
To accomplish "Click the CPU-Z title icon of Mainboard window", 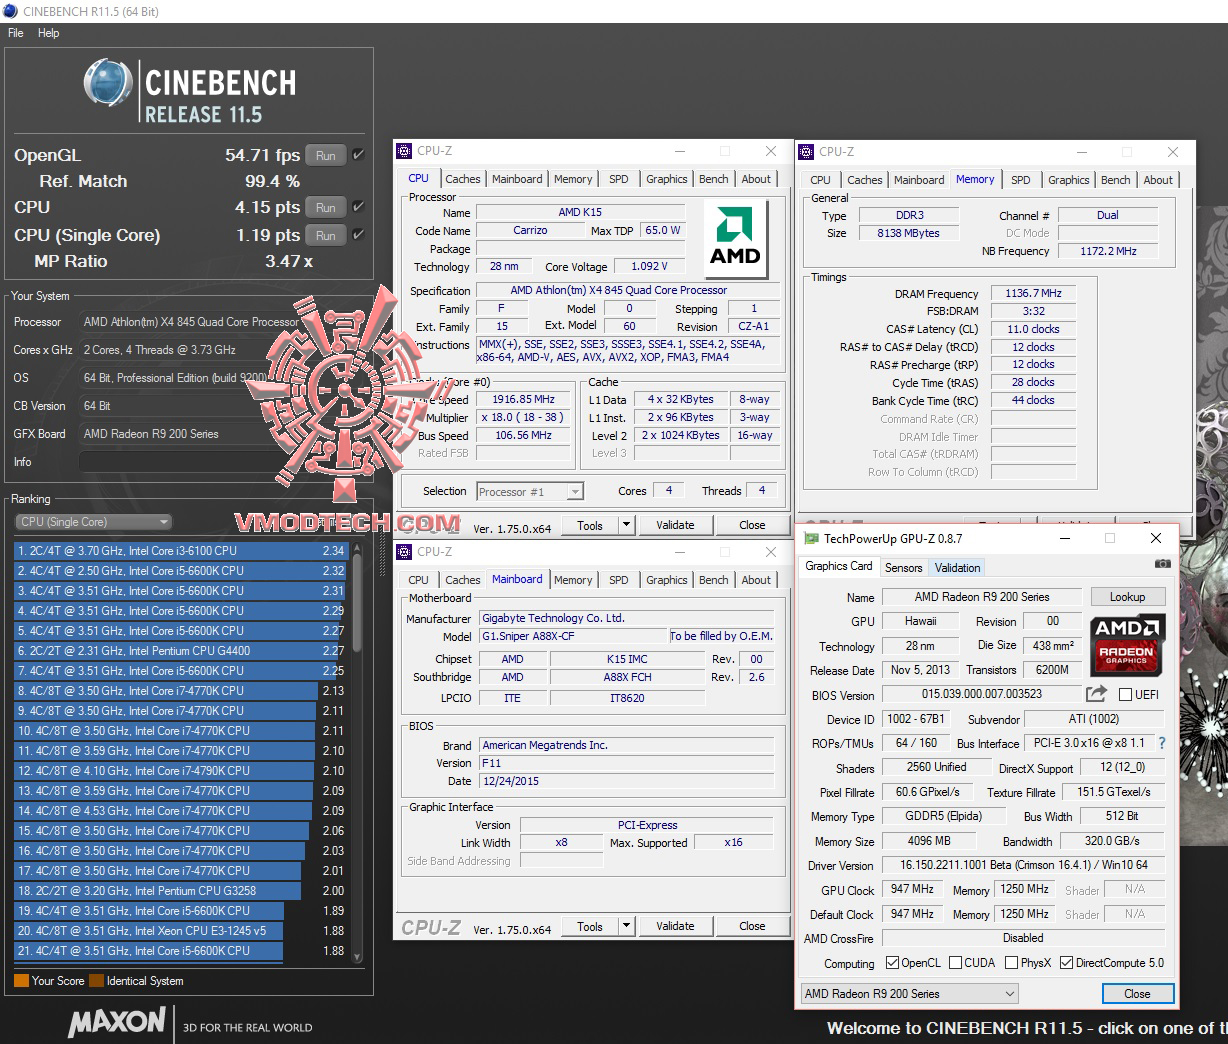I will (x=404, y=552).
